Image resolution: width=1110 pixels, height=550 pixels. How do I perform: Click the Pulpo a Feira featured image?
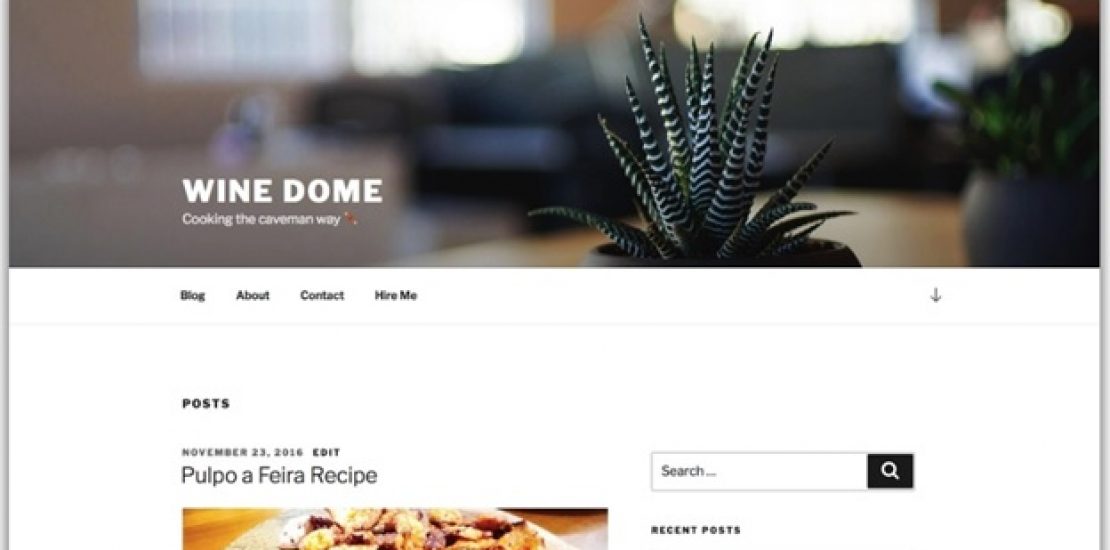pyautogui.click(x=395, y=529)
